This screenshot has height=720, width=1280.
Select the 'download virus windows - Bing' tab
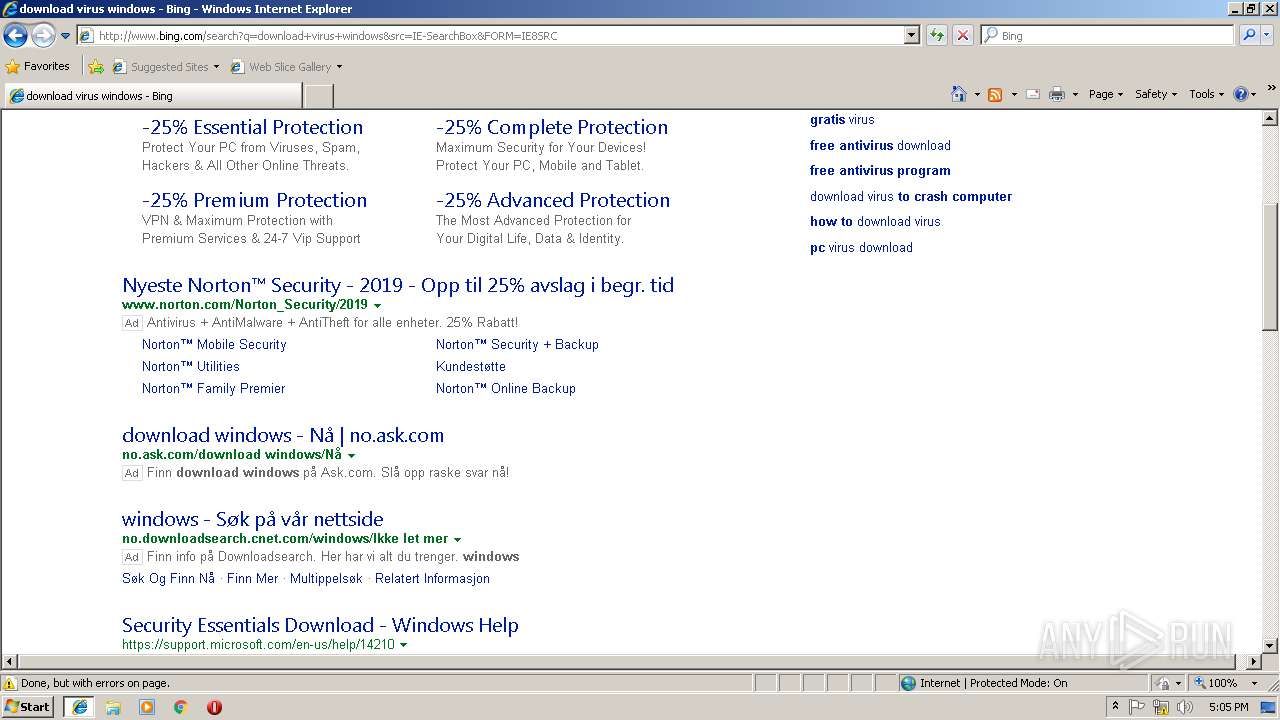(152, 96)
